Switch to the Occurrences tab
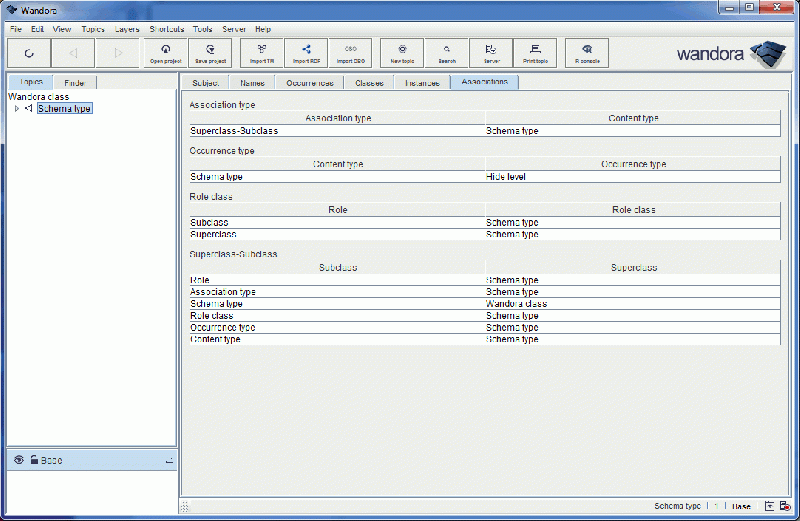This screenshot has width=800, height=521. 310,82
